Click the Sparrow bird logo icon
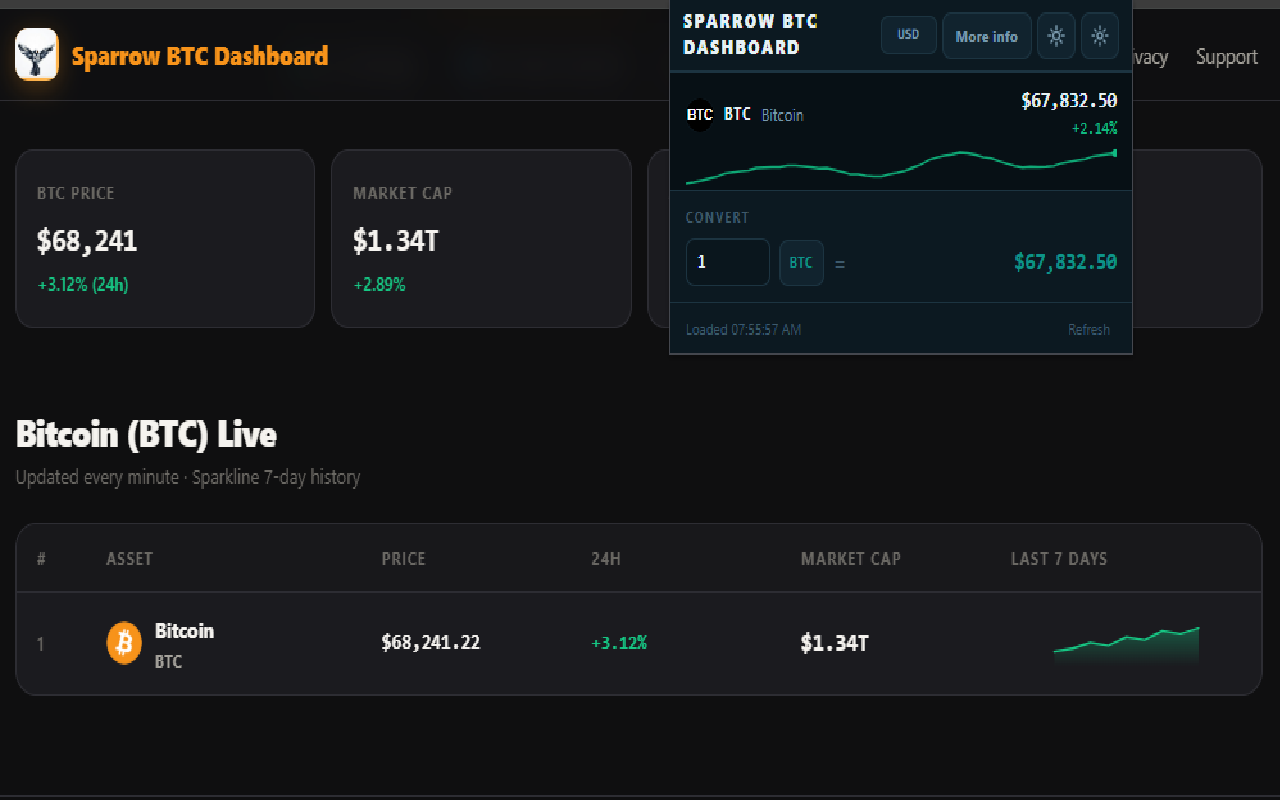This screenshot has width=1280, height=800. [x=37, y=55]
